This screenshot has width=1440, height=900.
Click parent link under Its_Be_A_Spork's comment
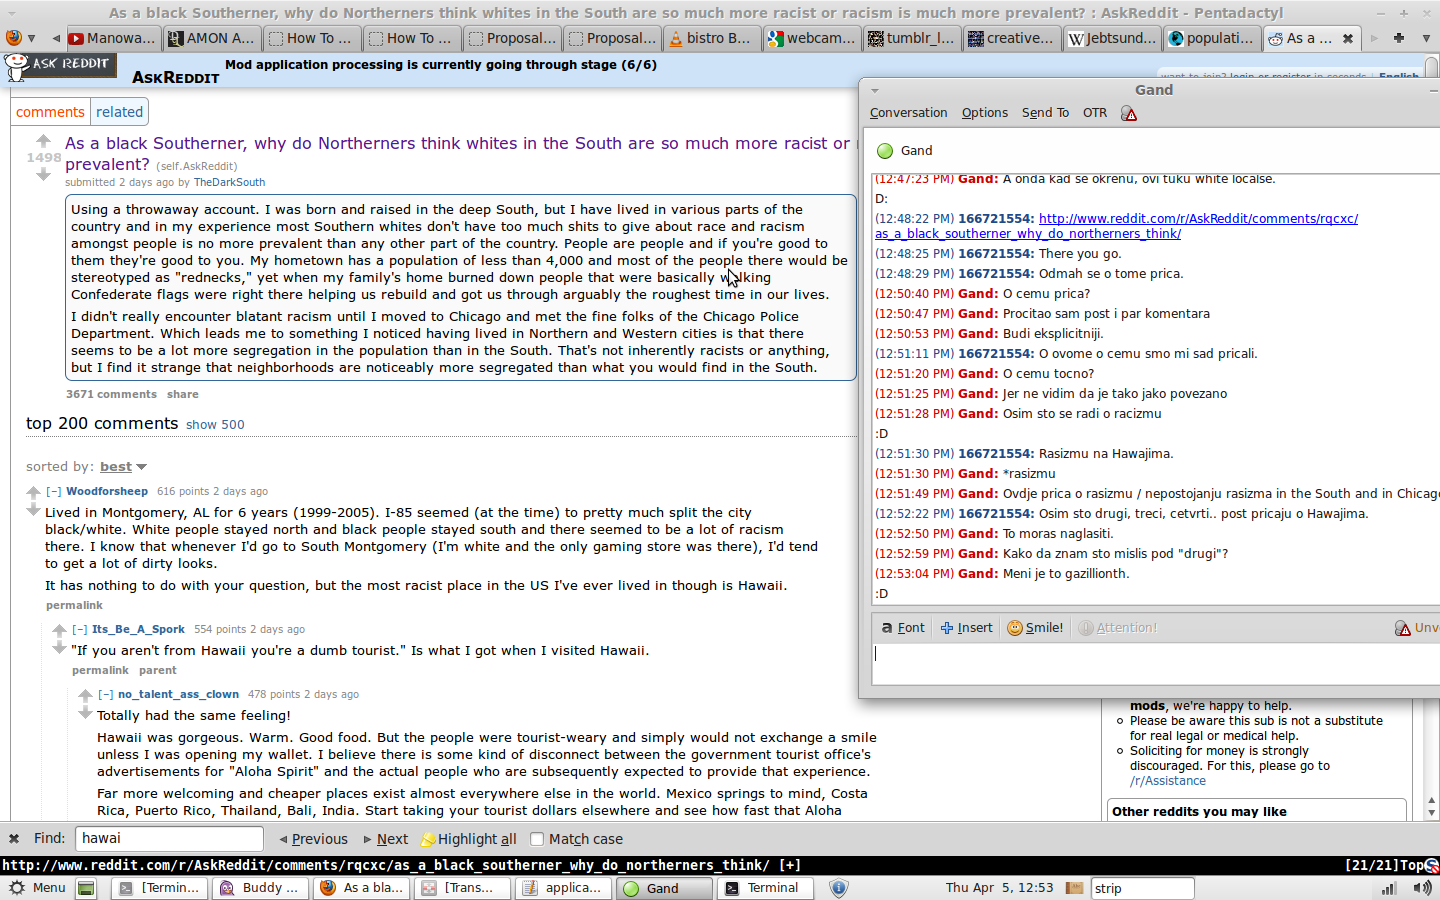(158, 671)
